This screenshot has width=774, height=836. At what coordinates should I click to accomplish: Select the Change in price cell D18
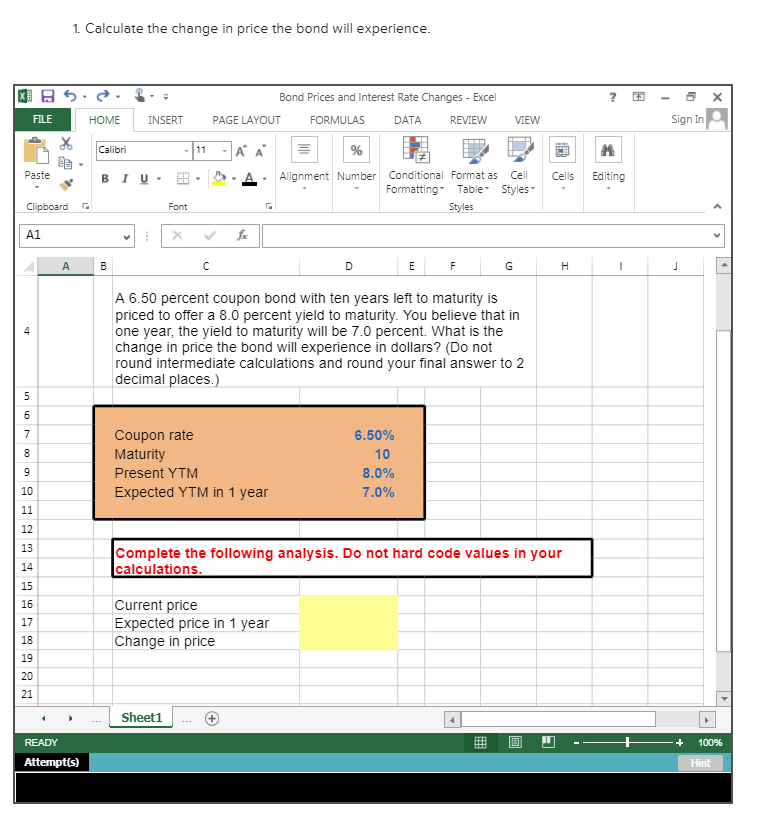point(349,641)
